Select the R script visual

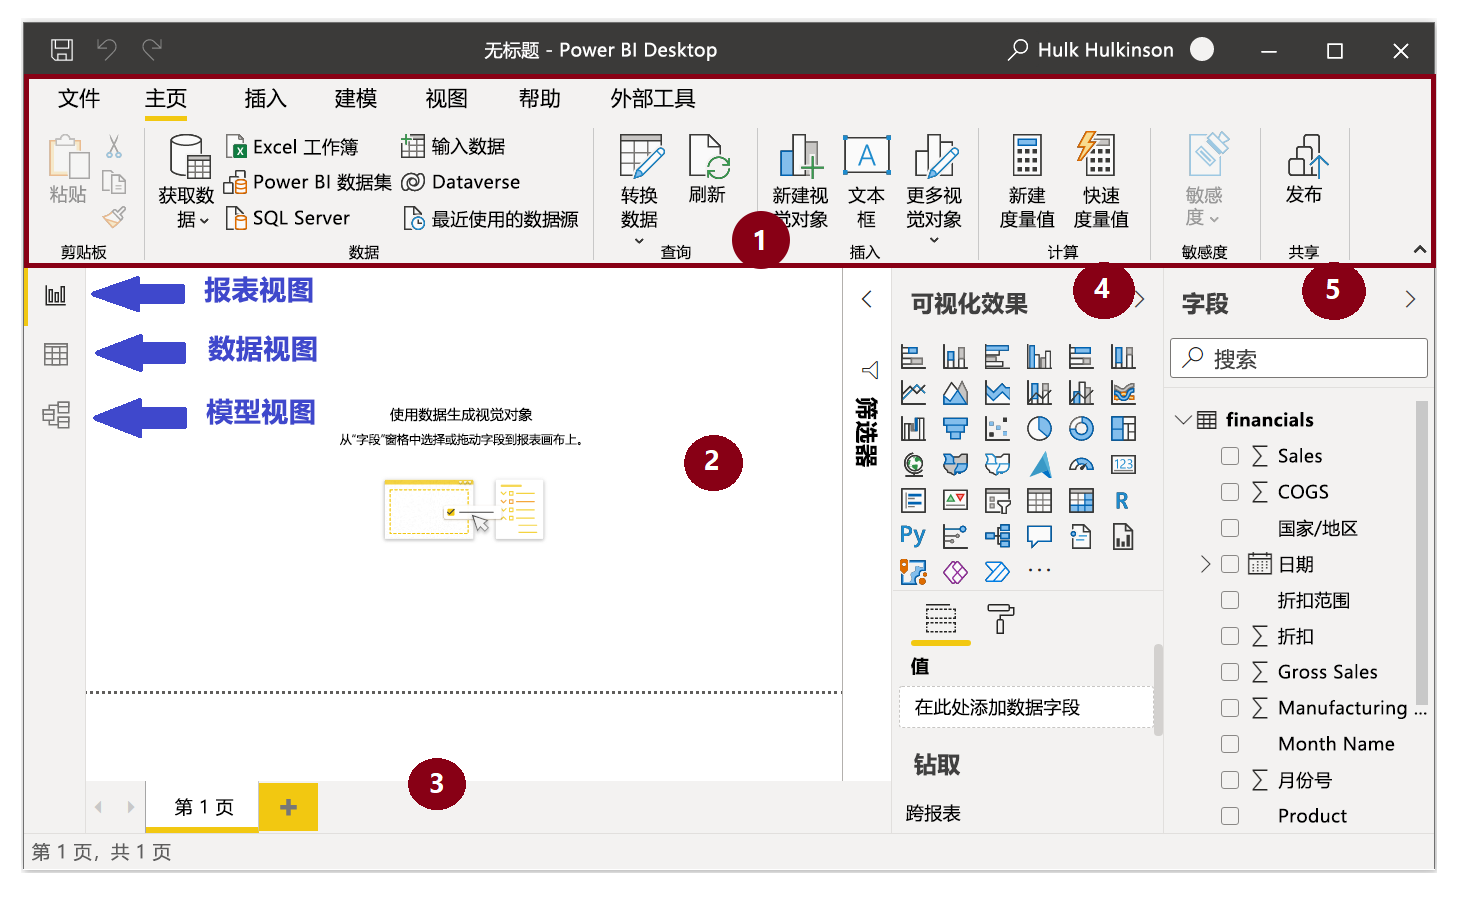(x=1122, y=500)
